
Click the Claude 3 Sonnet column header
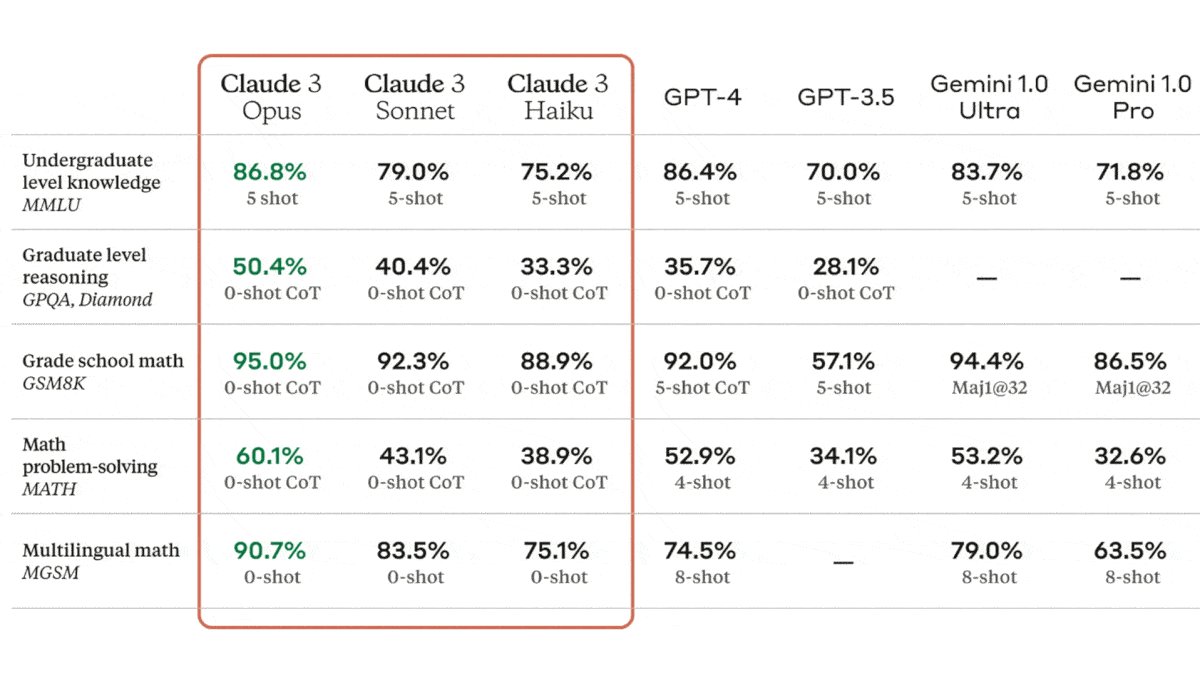pyautogui.click(x=415, y=97)
